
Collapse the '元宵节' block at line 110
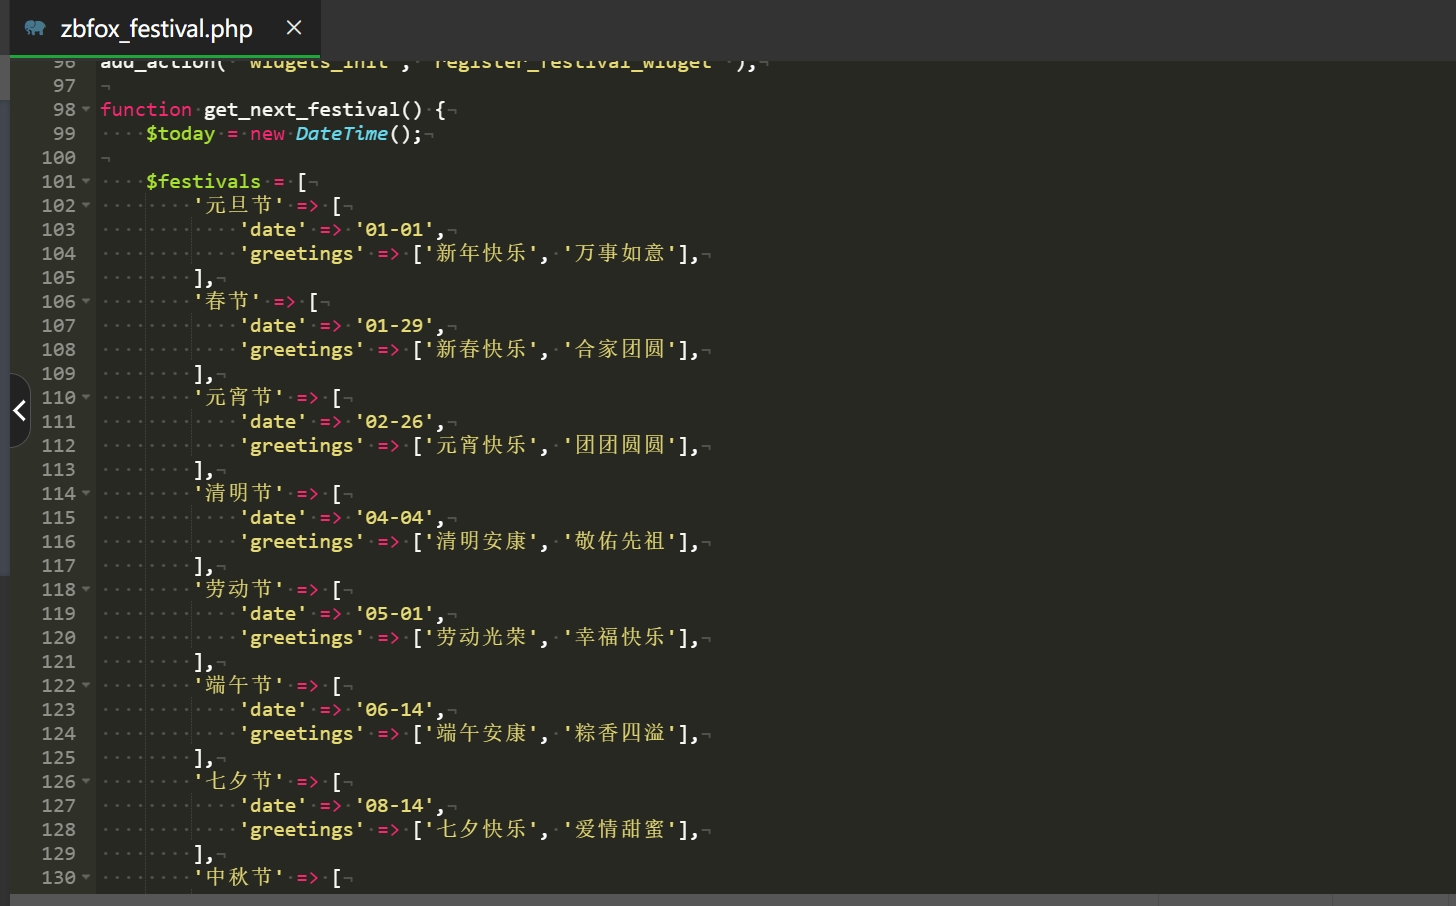point(86,397)
